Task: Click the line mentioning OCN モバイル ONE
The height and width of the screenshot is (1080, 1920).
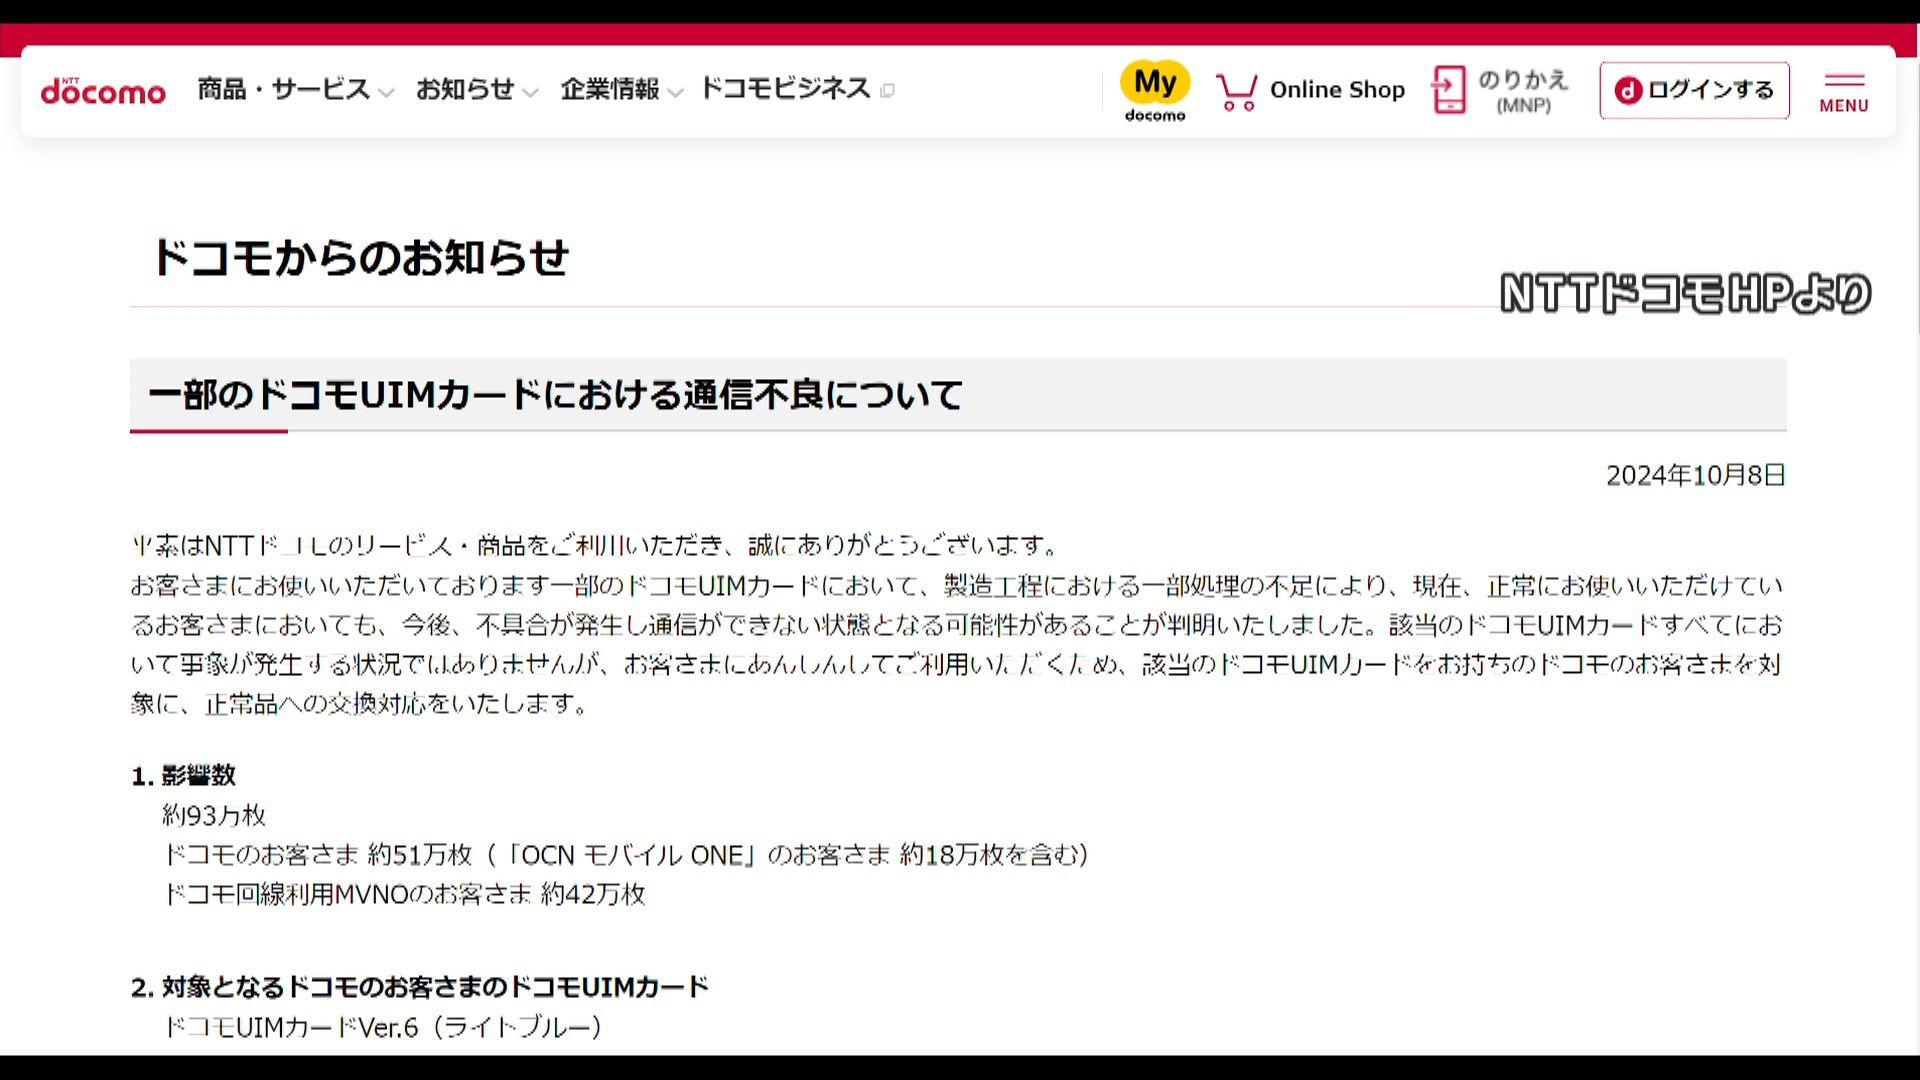Action: pyautogui.click(x=625, y=855)
